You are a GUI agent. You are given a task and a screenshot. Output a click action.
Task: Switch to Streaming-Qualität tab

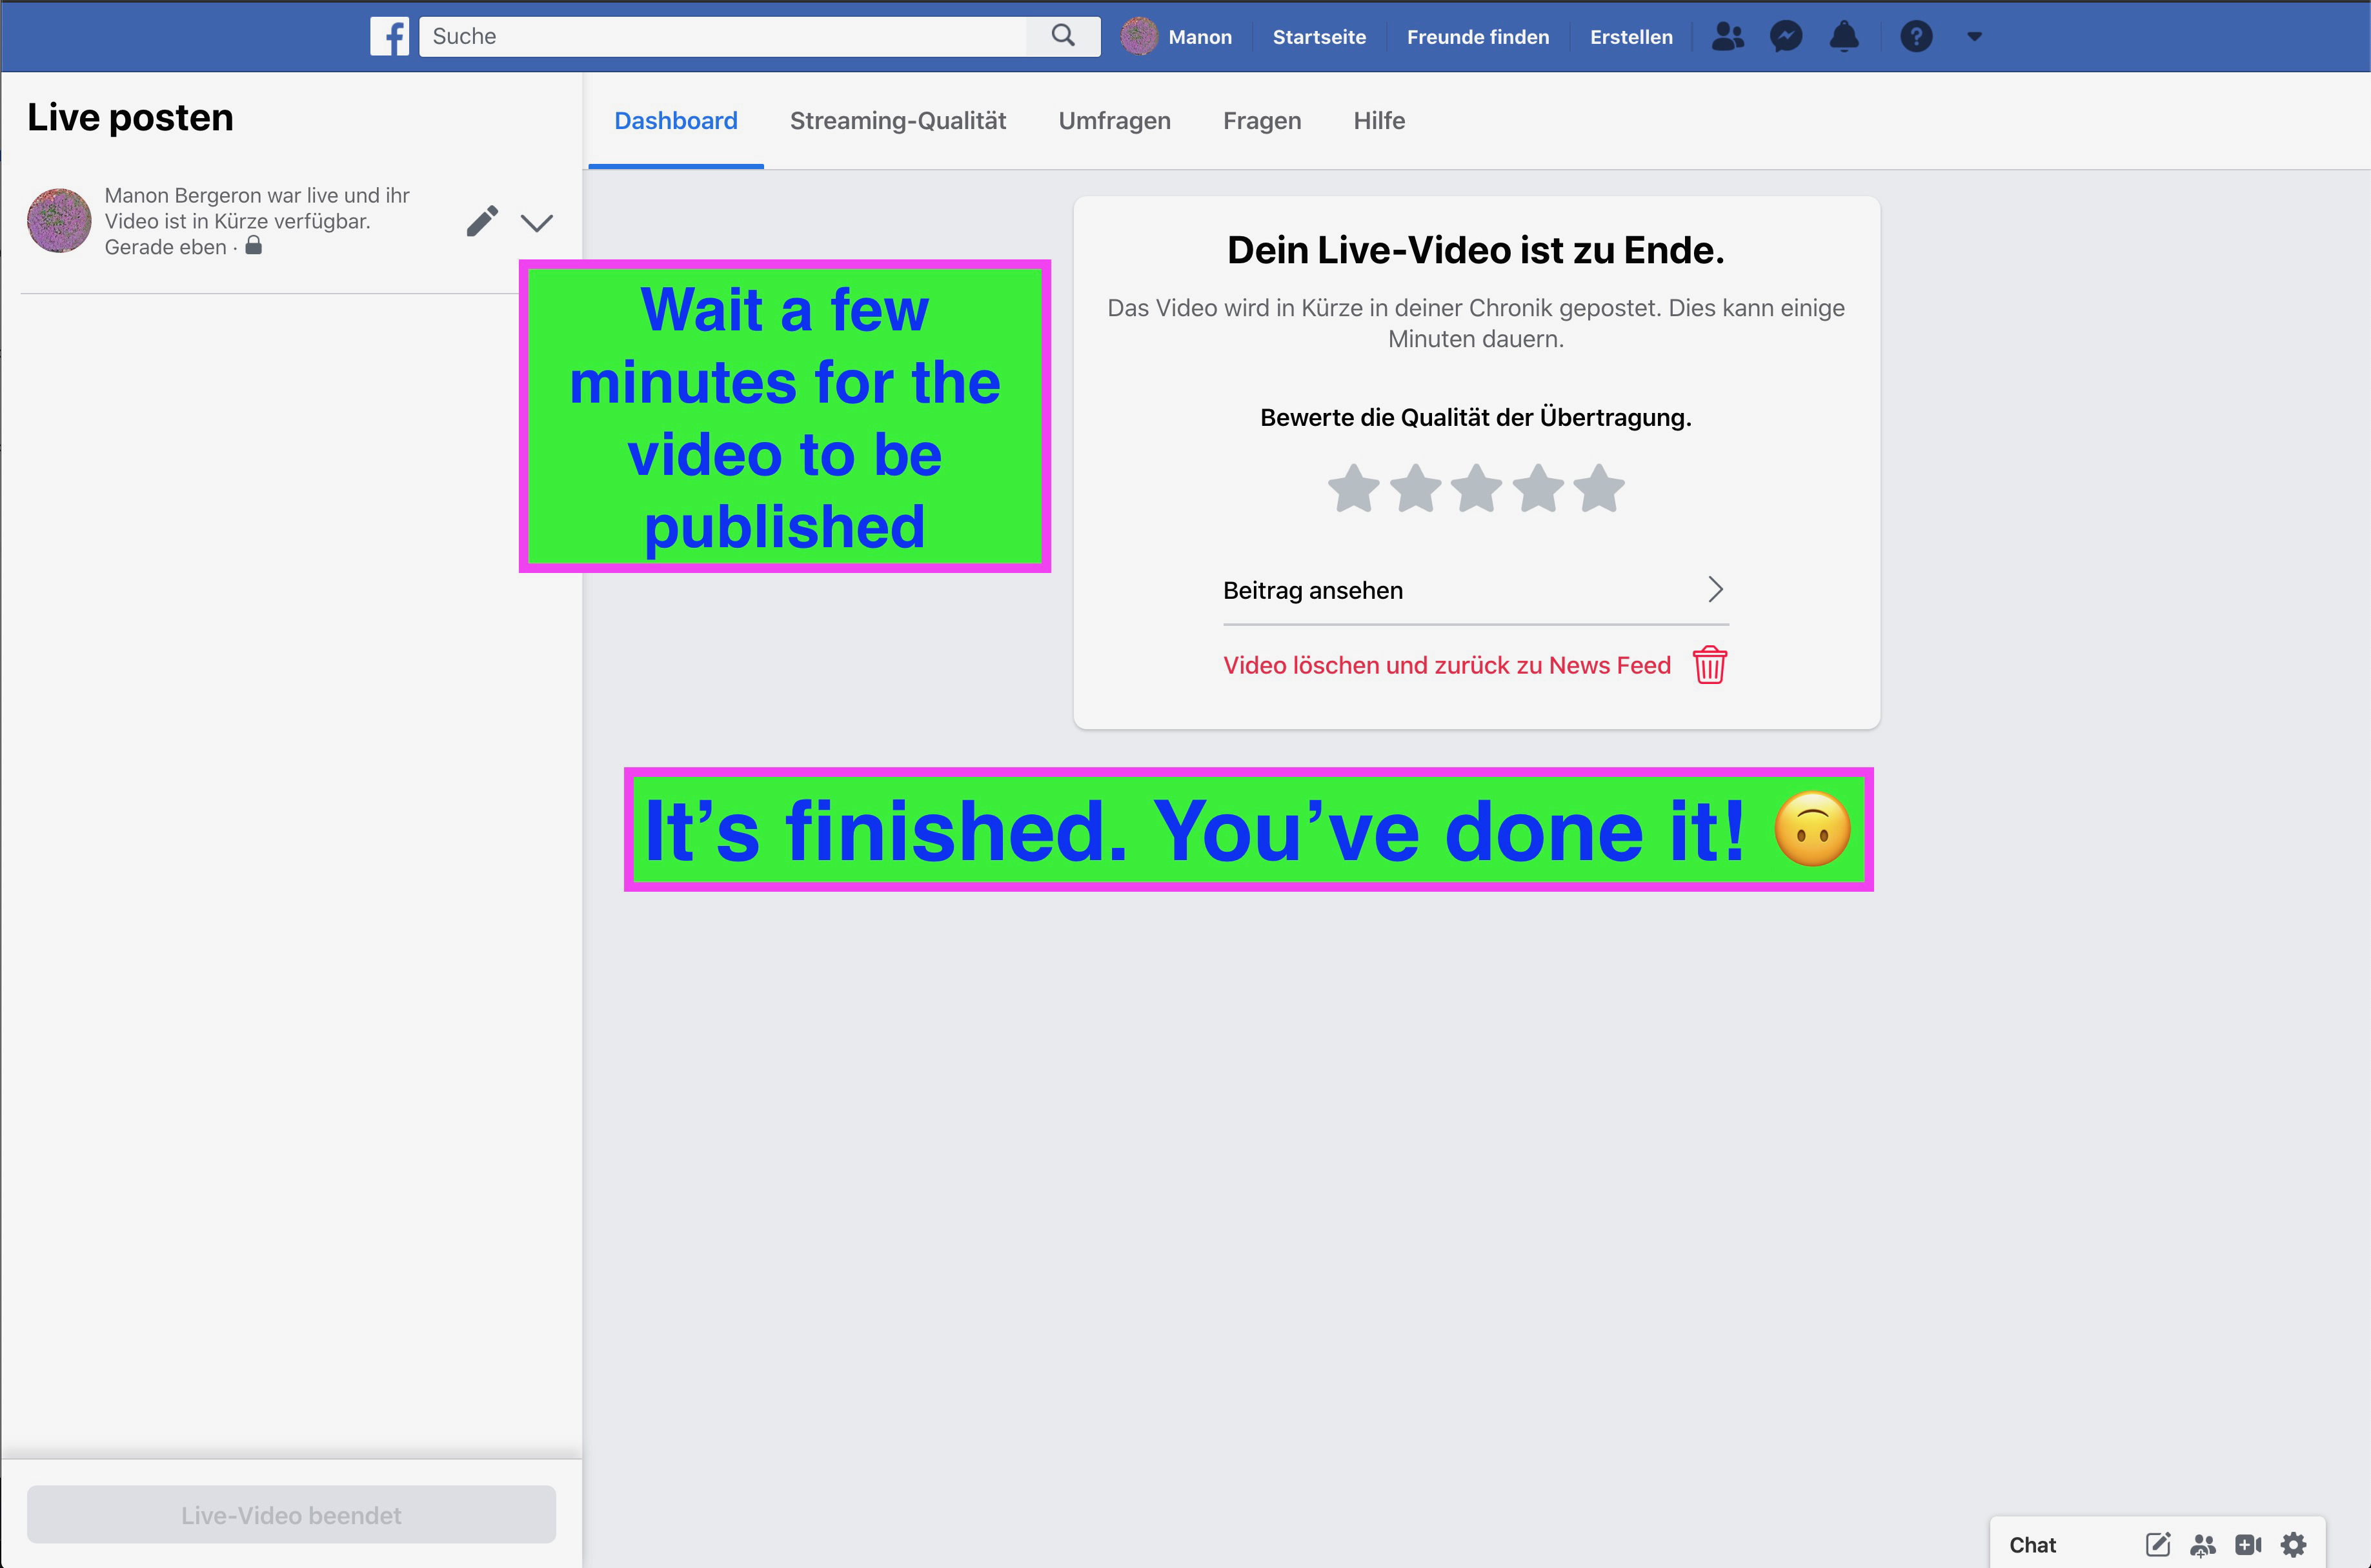click(x=897, y=121)
